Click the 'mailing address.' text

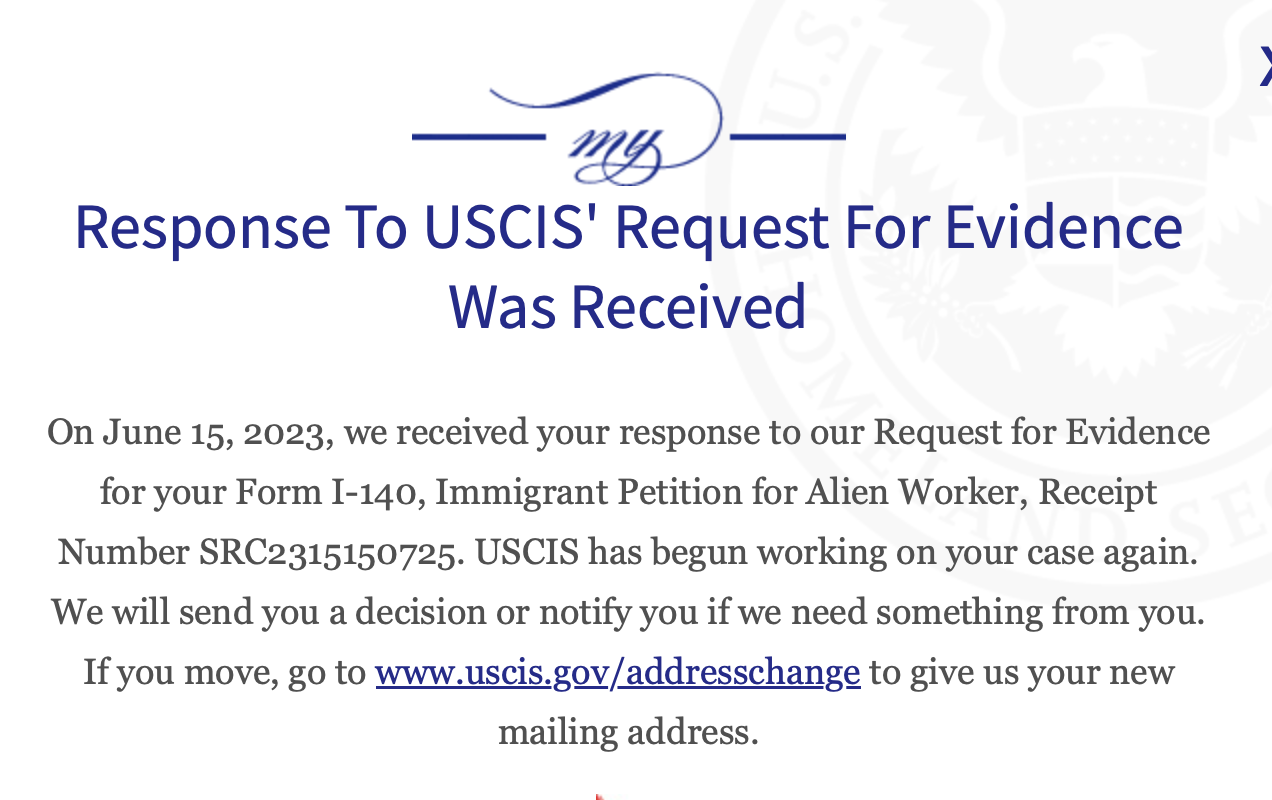click(628, 732)
